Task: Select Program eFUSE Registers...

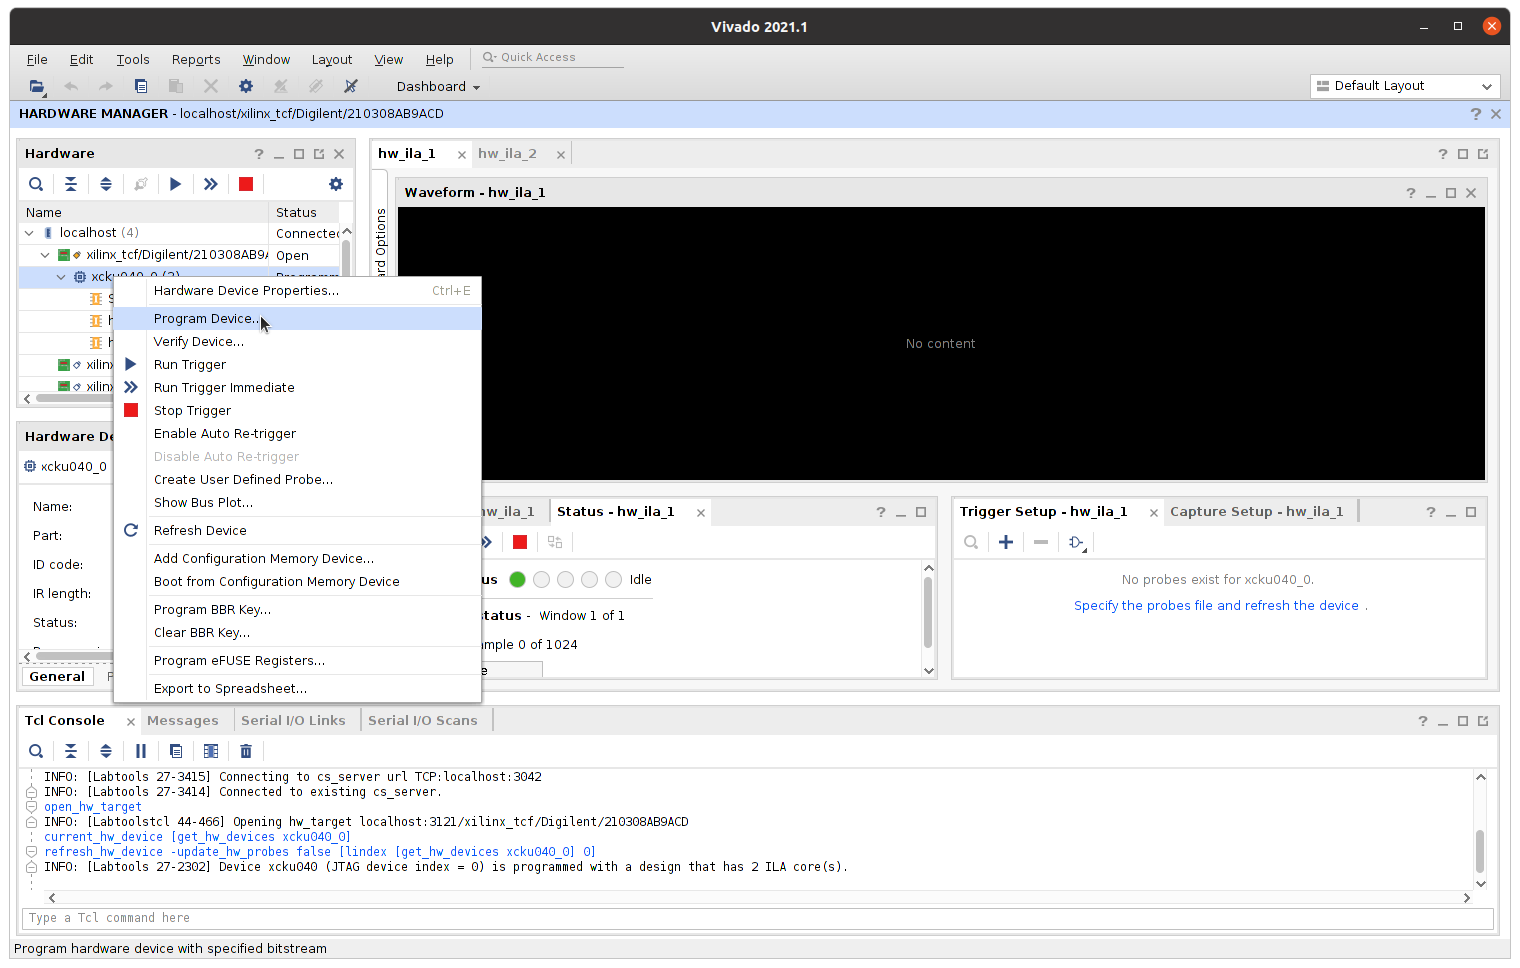Action: (x=298, y=661)
